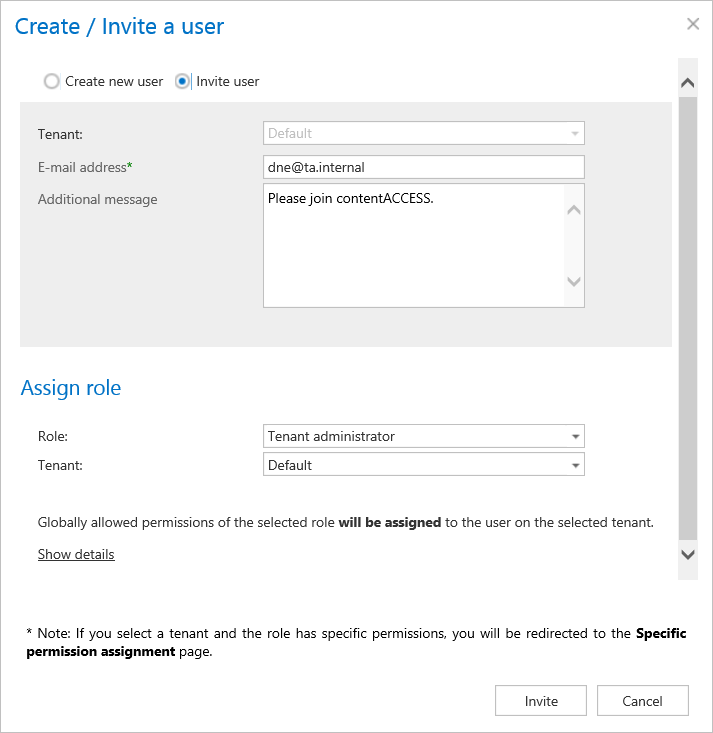This screenshot has width=713, height=733.
Task: Click the message box scroll up arrow
Action: (574, 210)
